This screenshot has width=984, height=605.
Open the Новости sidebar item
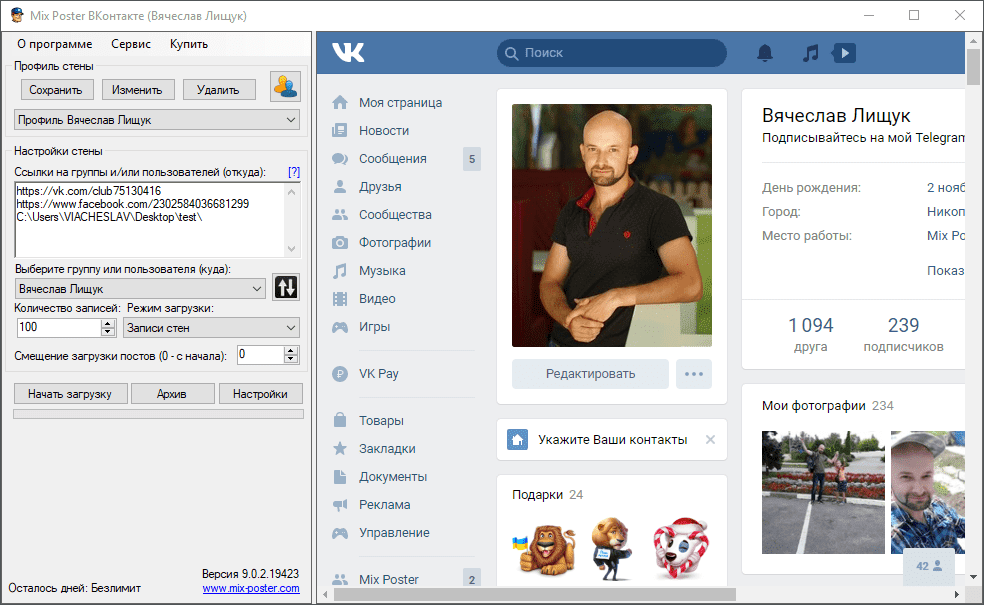click(x=383, y=131)
